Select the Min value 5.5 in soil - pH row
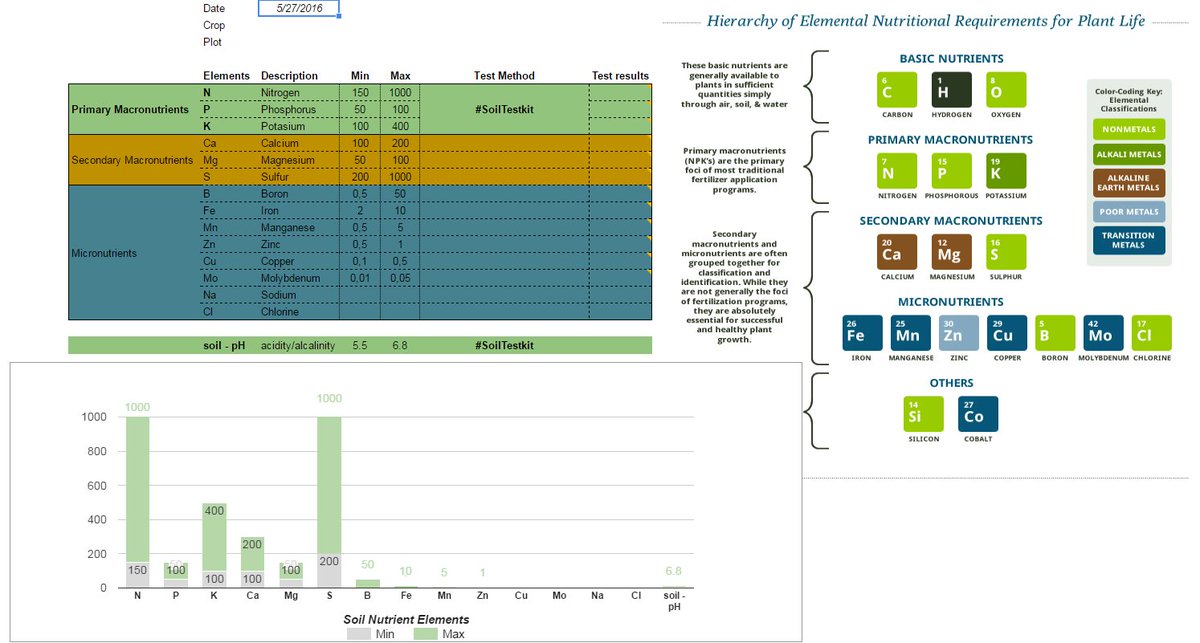The height and width of the screenshot is (643, 1200). pyautogui.click(x=360, y=345)
